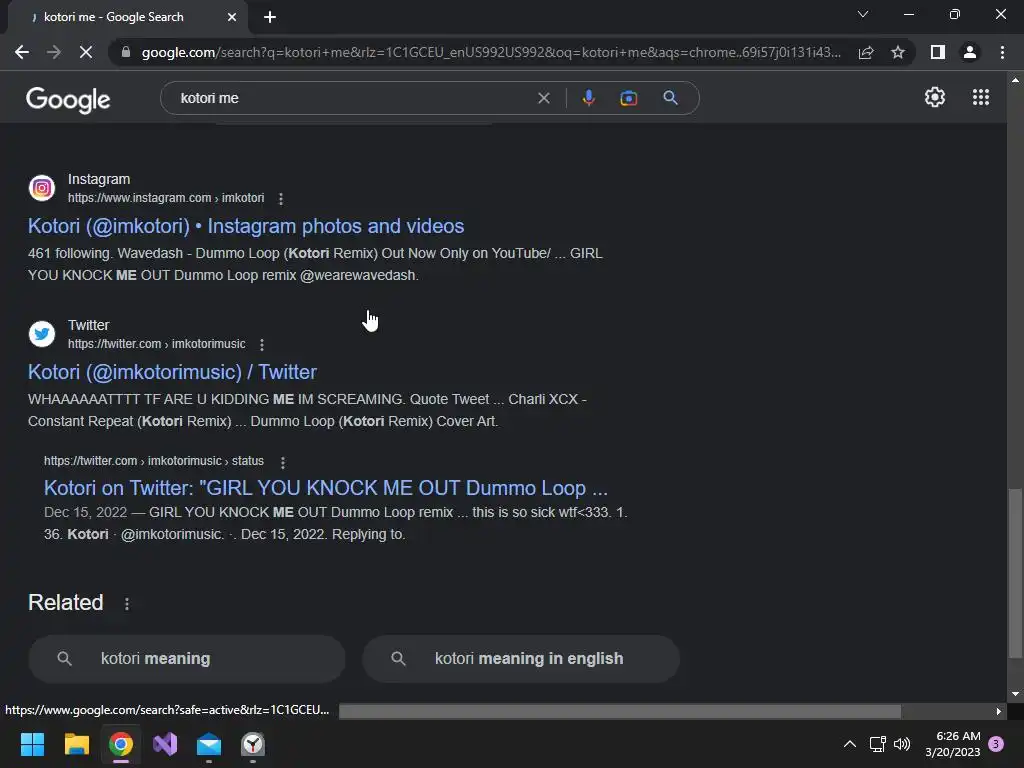
Task: Open network status in system tray
Action: coord(877,744)
